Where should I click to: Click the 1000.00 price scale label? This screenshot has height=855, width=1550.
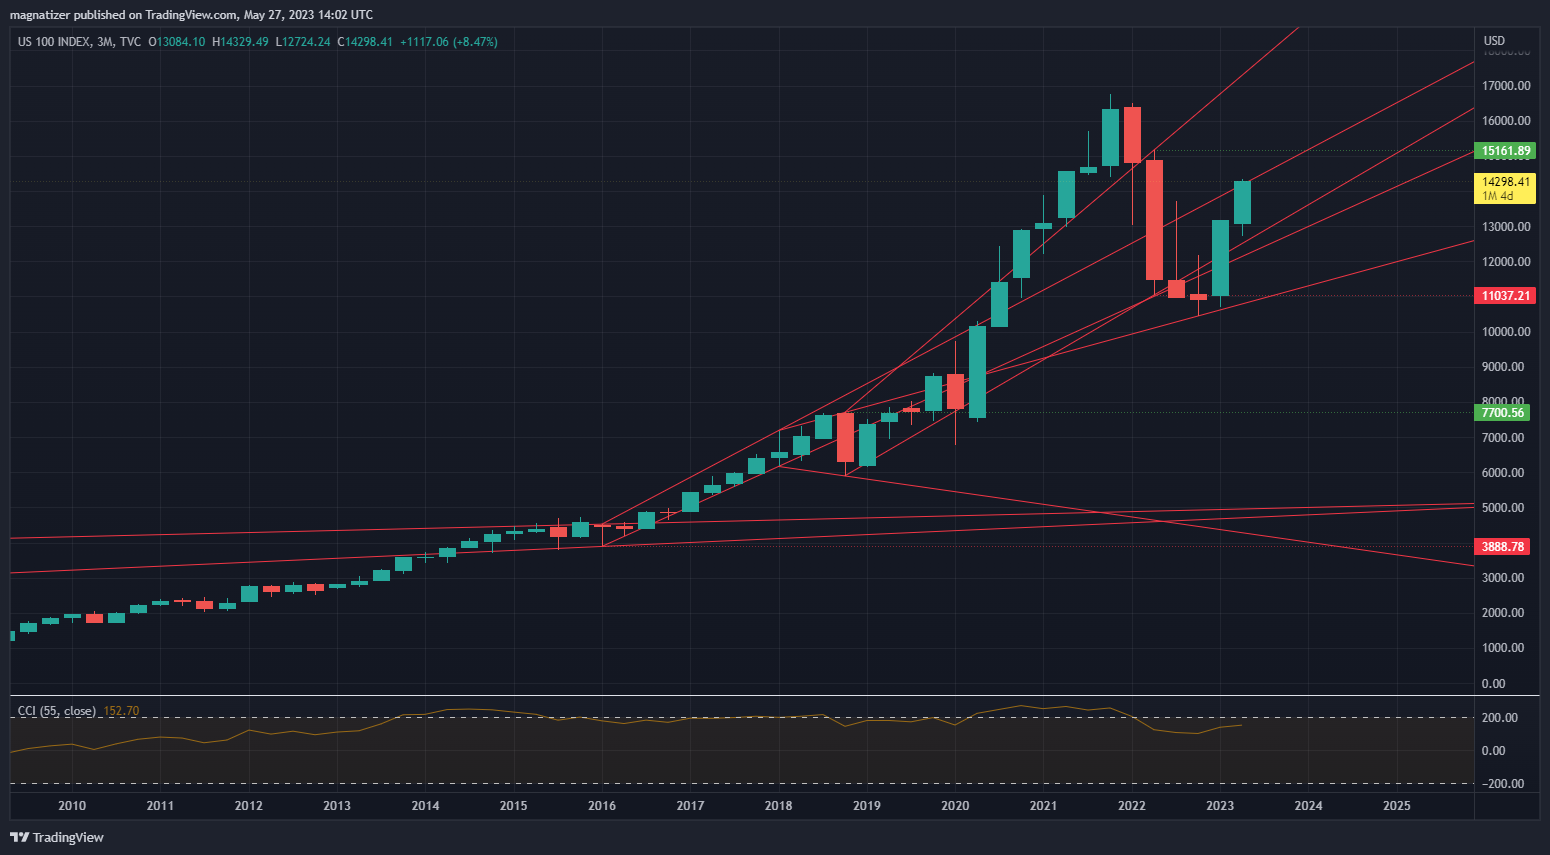coord(1503,648)
